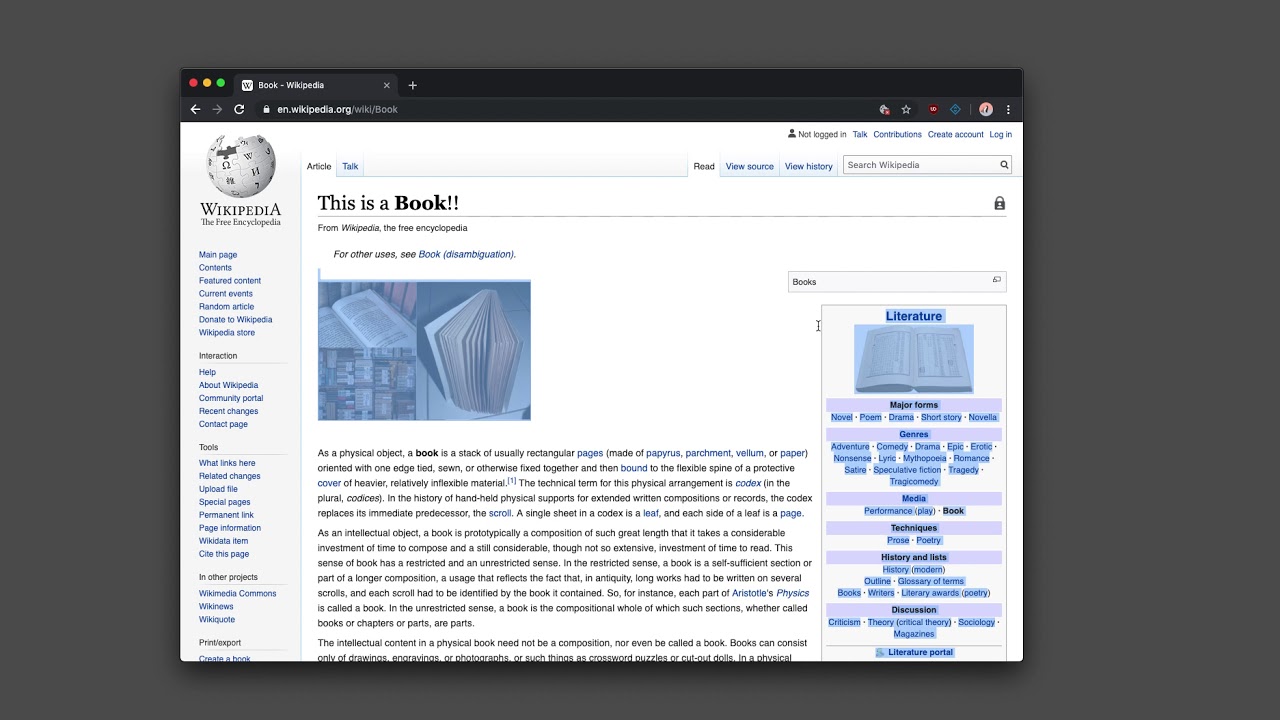1280x720 pixels.
Task: Open the Literature heading link in infobox
Action: (914, 316)
